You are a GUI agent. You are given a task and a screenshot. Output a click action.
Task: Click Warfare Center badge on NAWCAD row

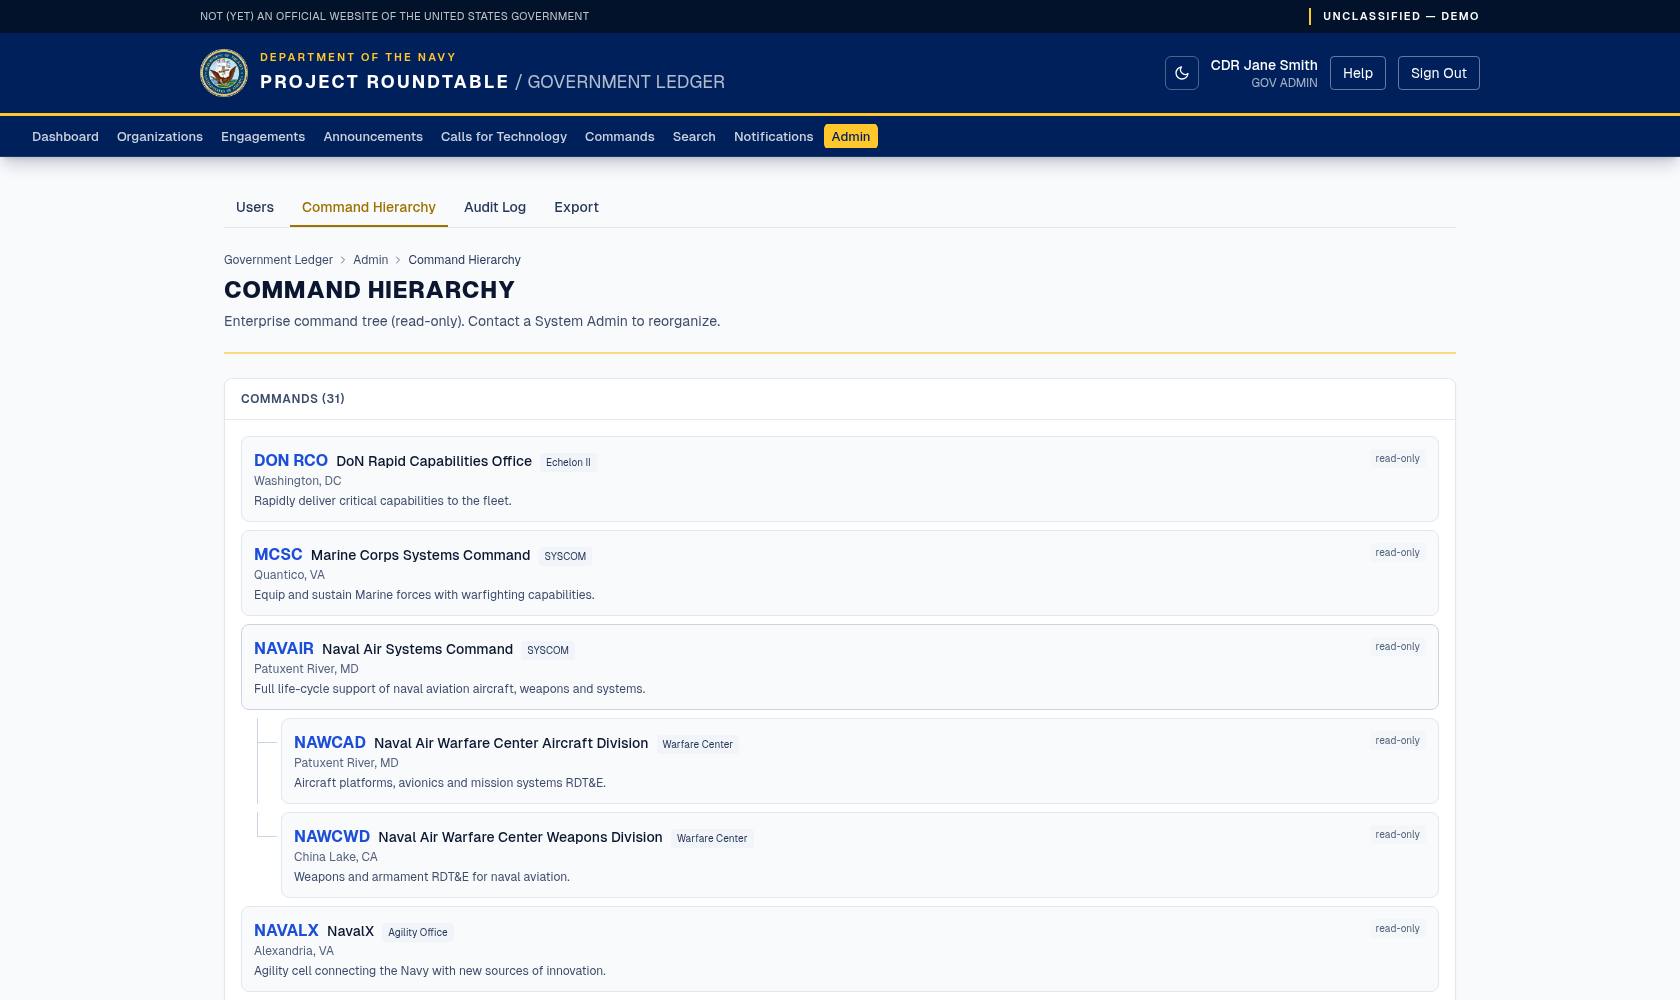point(697,744)
